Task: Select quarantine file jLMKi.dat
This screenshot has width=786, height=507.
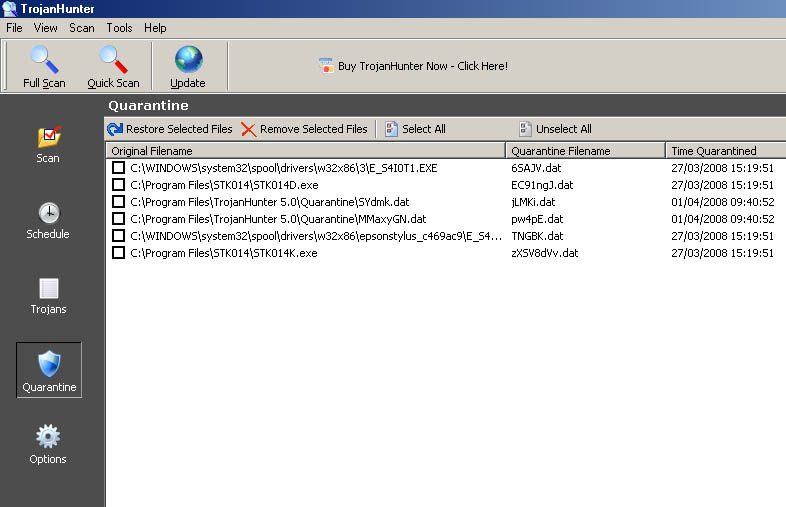Action: coord(533,202)
